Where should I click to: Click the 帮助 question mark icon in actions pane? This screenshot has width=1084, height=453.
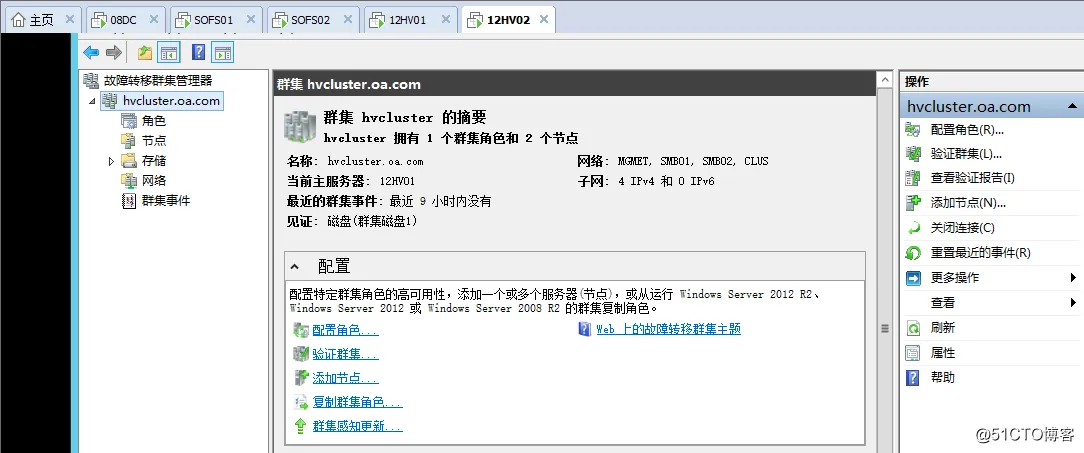[x=913, y=378]
